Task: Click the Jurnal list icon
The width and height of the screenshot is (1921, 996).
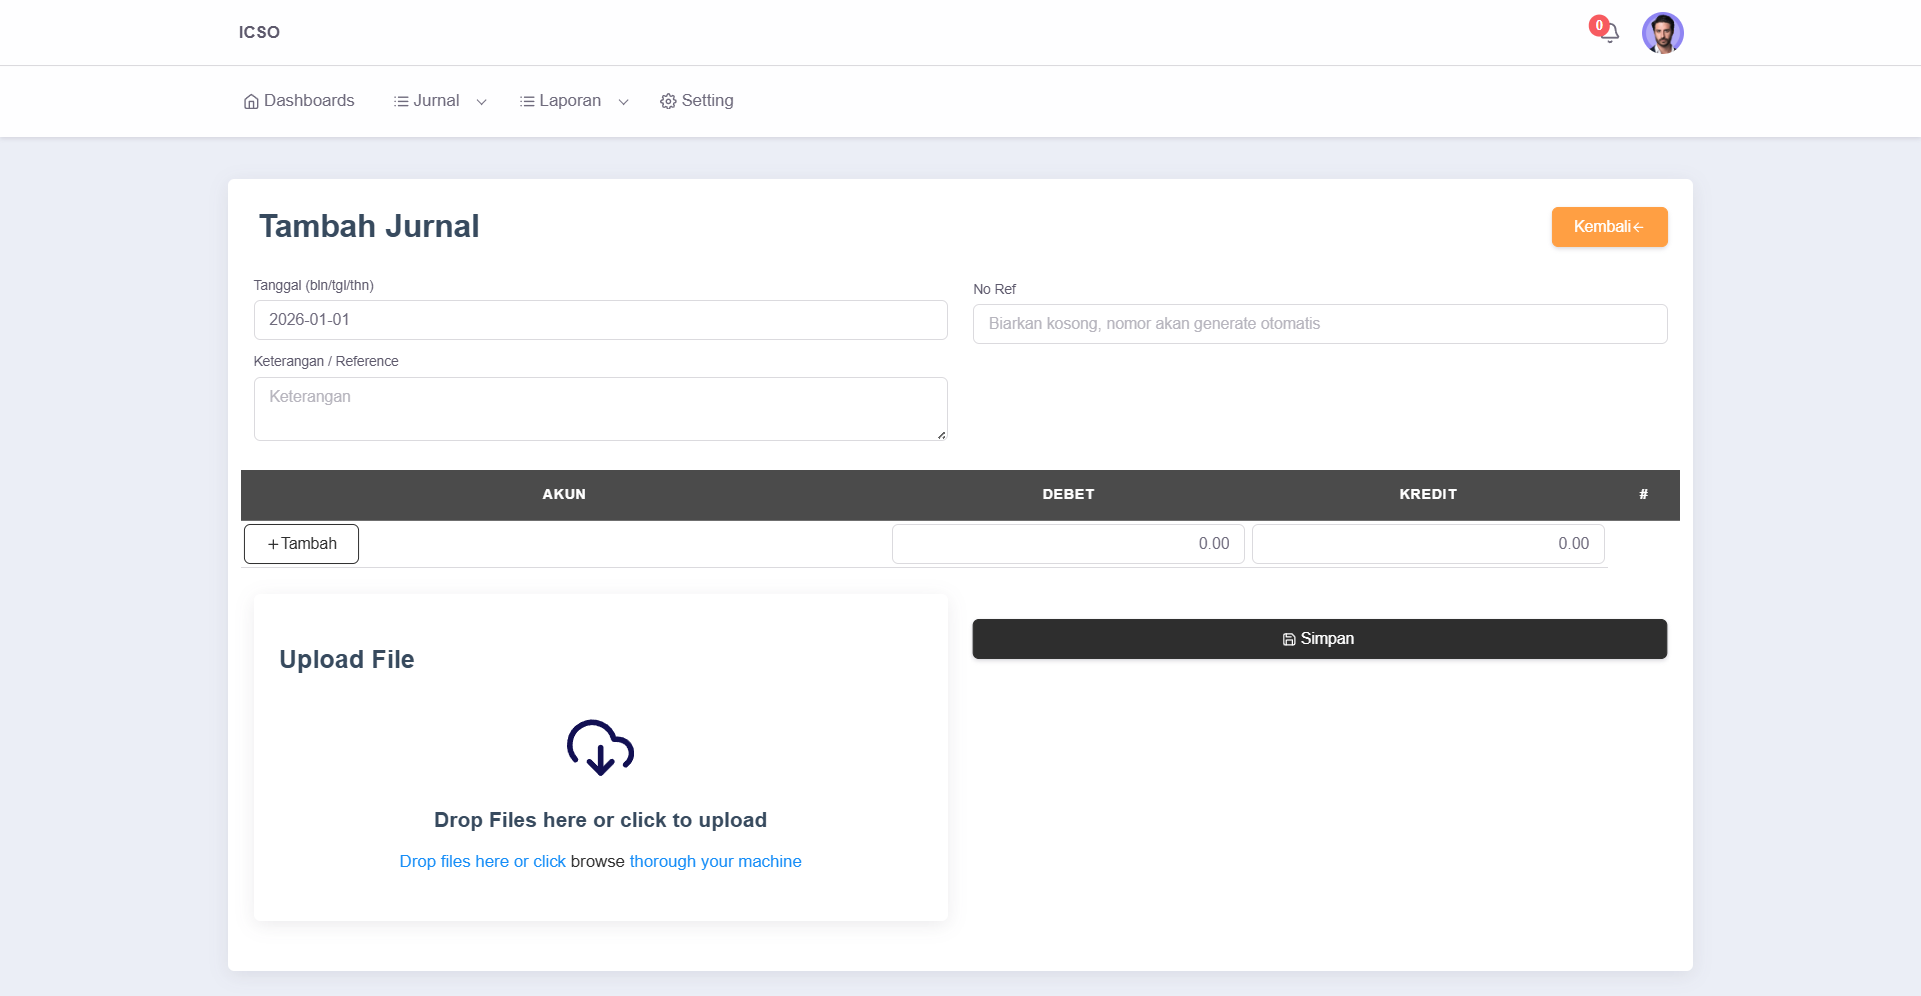Action: point(401,102)
